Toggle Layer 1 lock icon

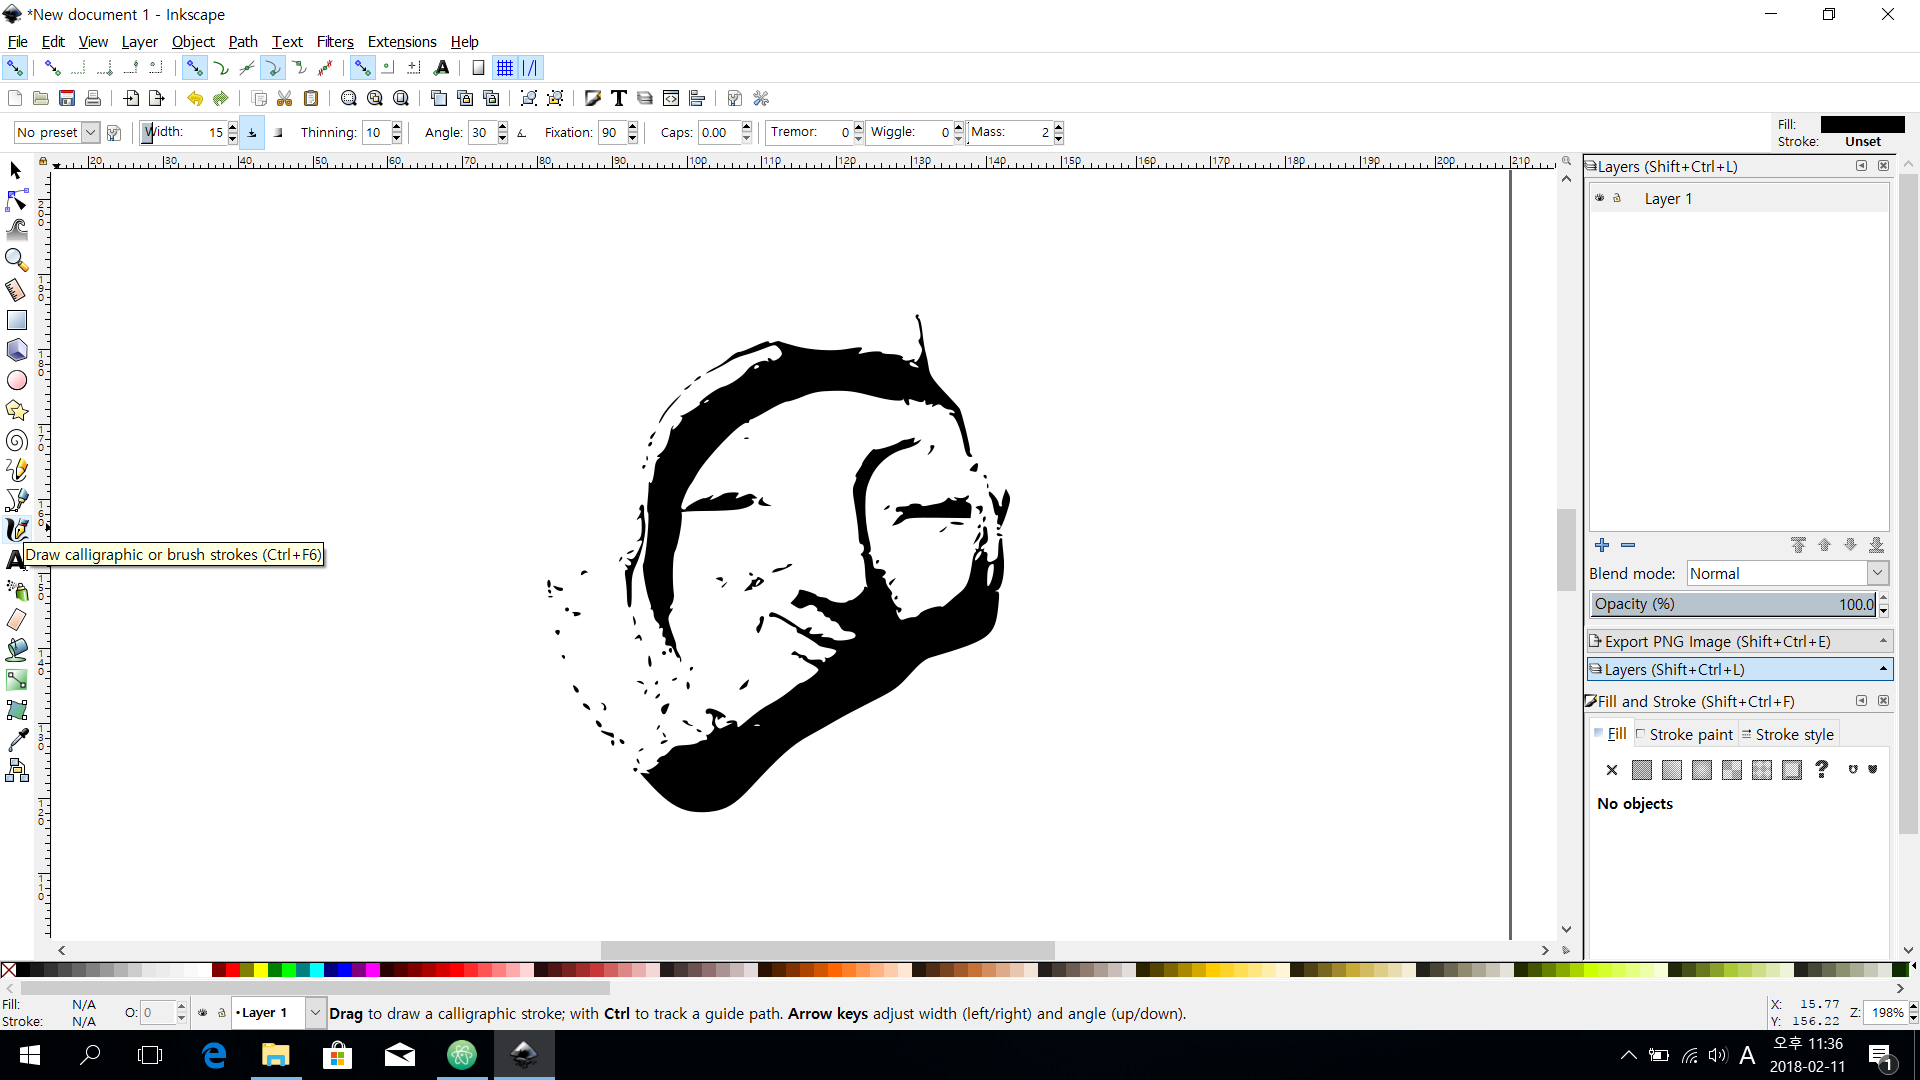tap(1617, 198)
